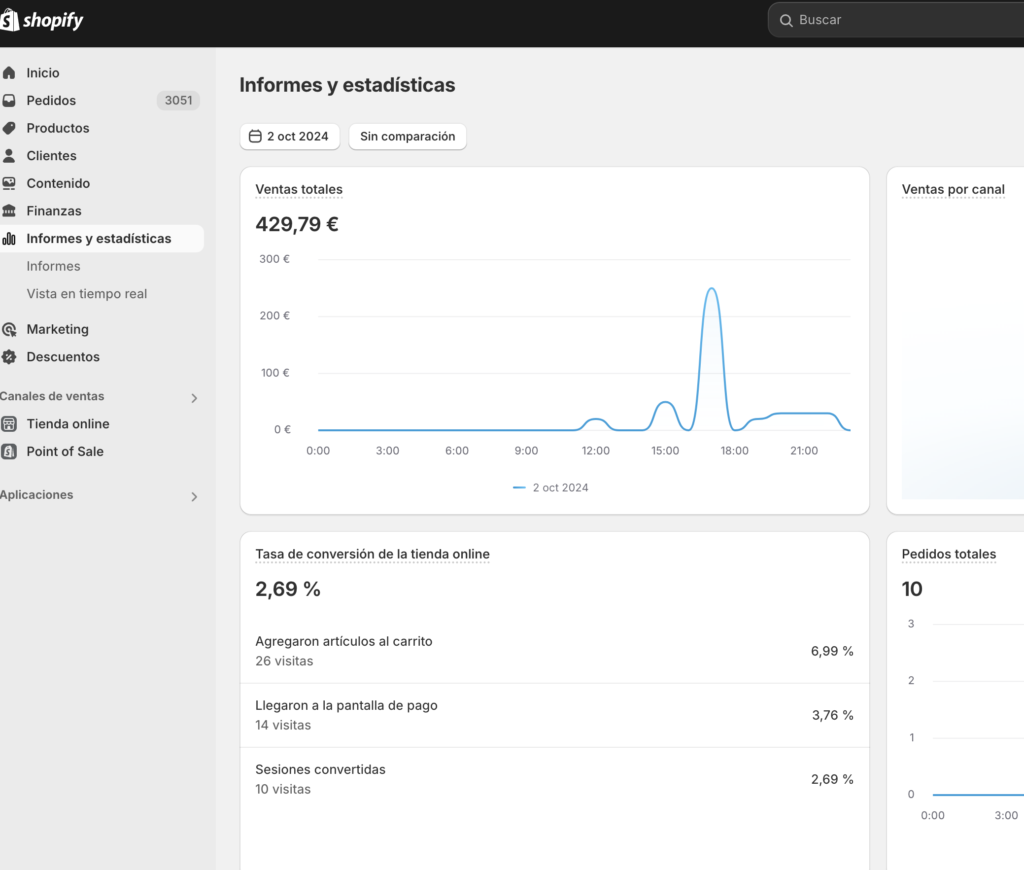Open the Informes submenu item
Image resolution: width=1024 pixels, height=870 pixels.
[54, 266]
